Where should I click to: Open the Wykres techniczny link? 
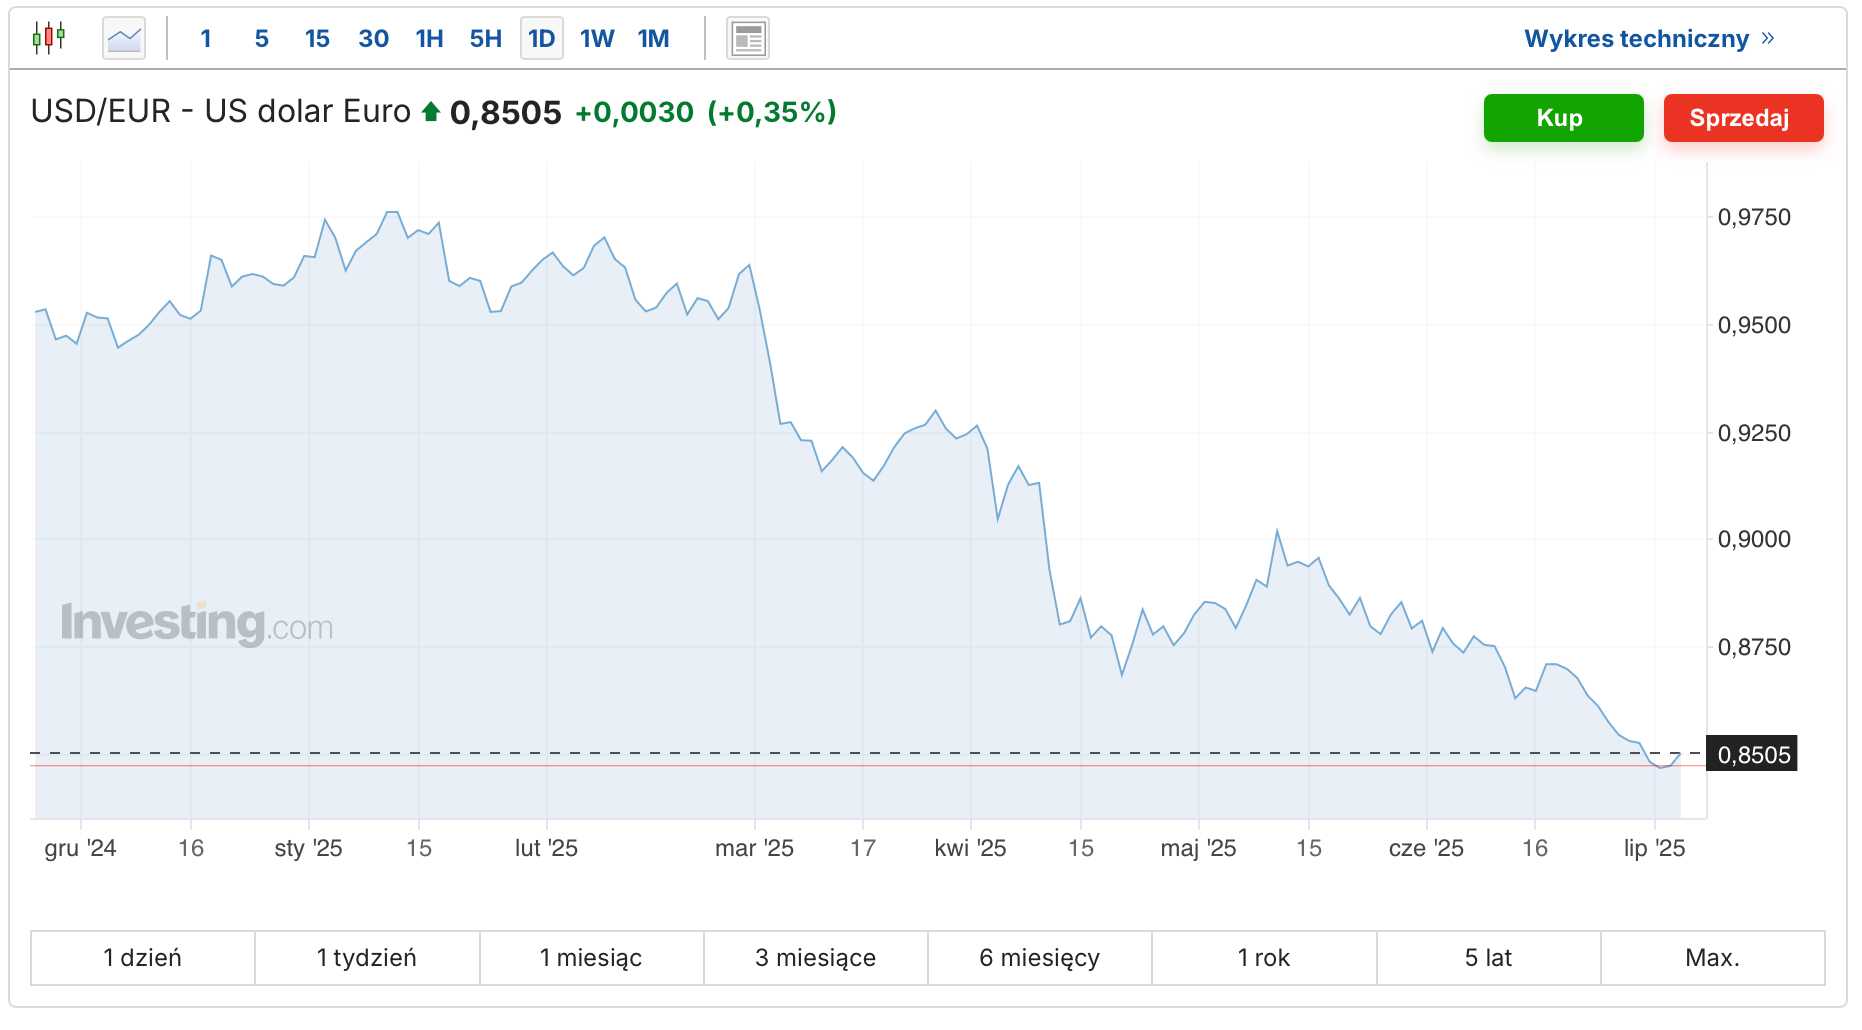1636,39
